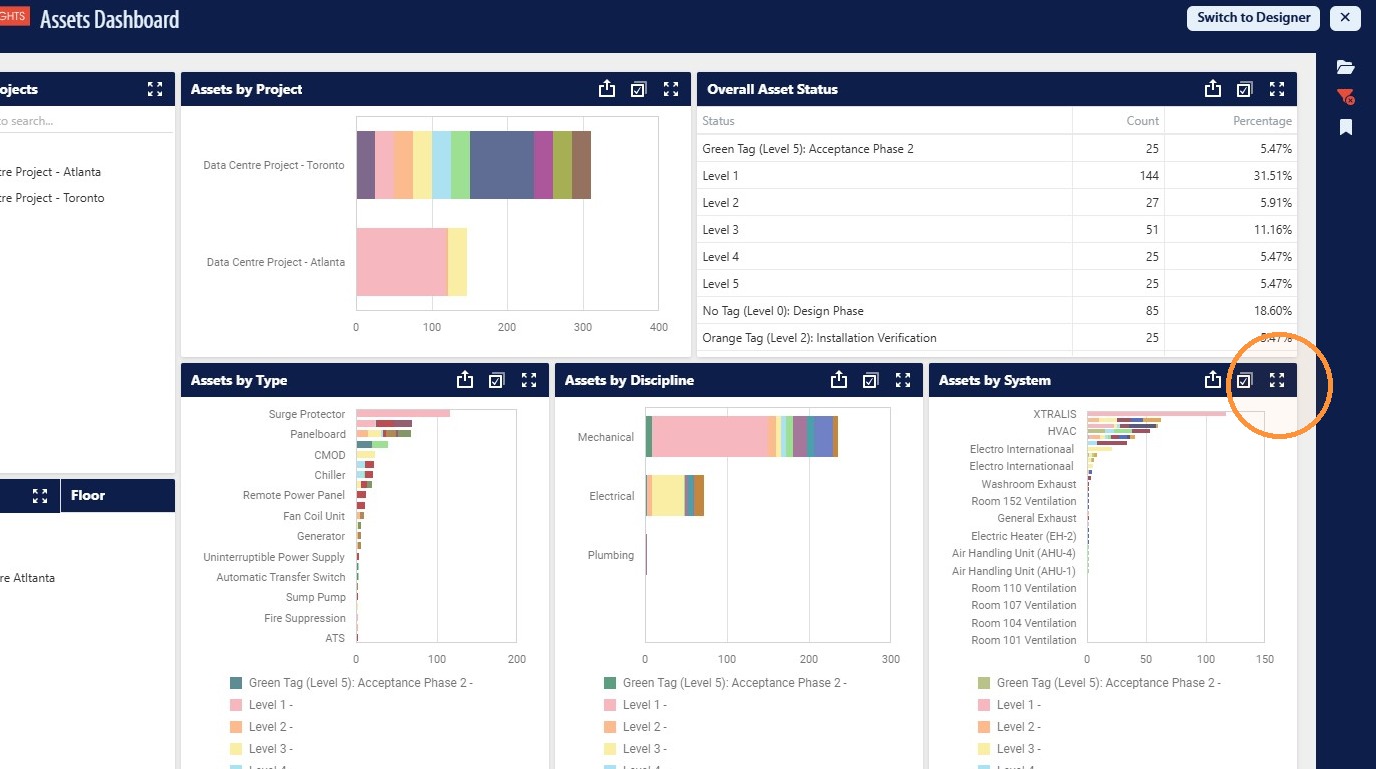Open the folder icon in right sidebar
This screenshot has width=1376, height=769.
pos(1346,67)
